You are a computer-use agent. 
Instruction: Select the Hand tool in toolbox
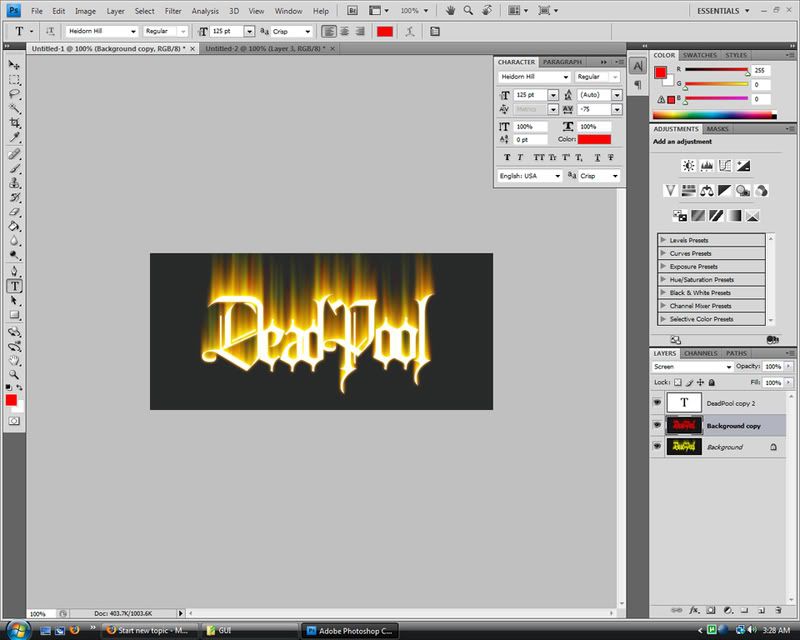coord(14,360)
